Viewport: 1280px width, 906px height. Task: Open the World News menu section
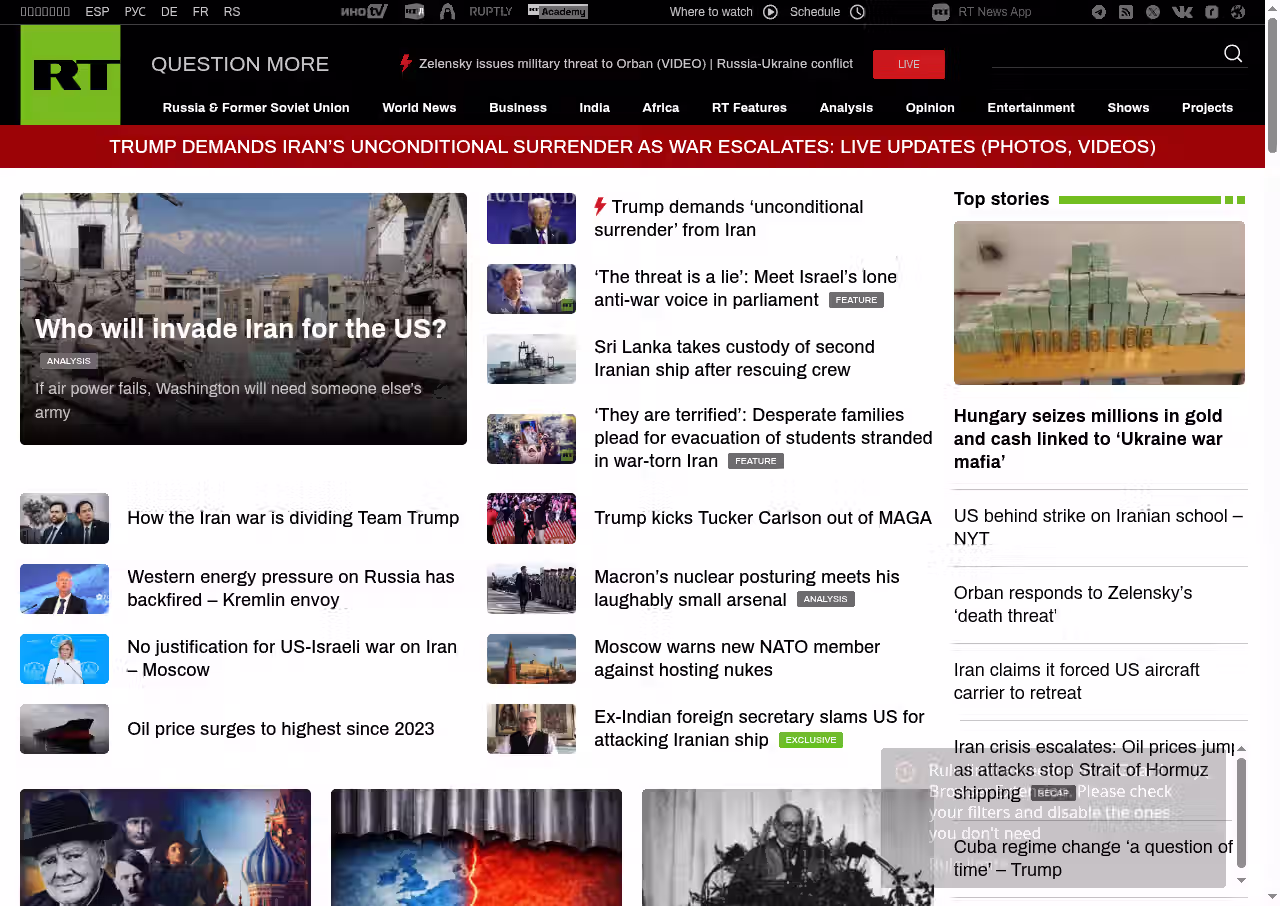click(419, 108)
